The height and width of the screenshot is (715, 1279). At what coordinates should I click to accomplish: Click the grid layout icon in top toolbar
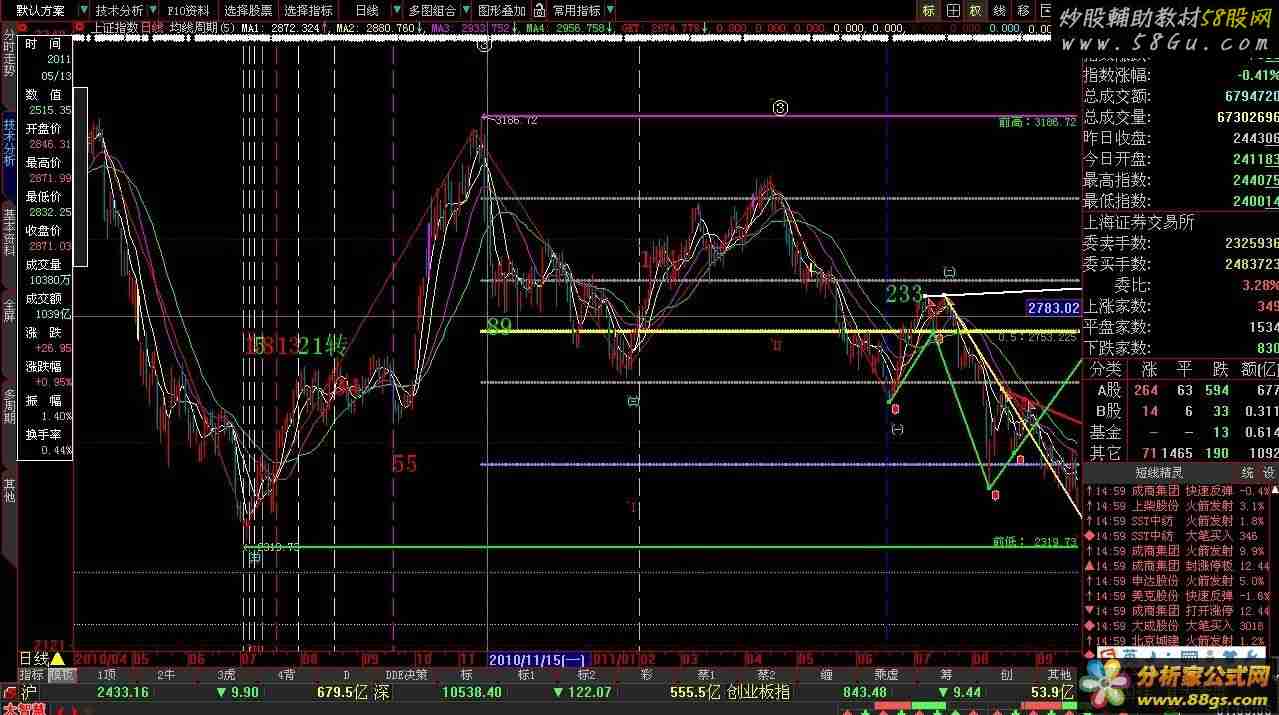click(953, 10)
